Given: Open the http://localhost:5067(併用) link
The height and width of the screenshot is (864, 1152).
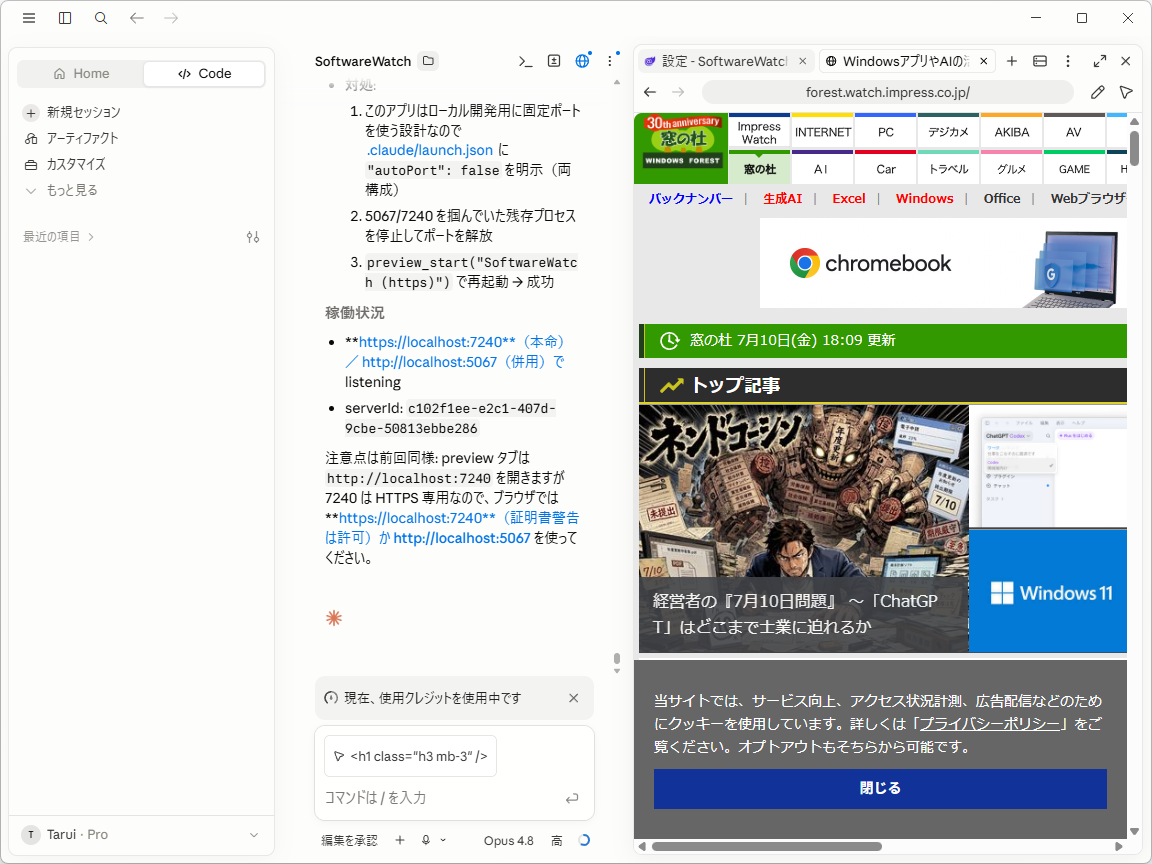Looking at the screenshot, I should (x=456, y=362).
